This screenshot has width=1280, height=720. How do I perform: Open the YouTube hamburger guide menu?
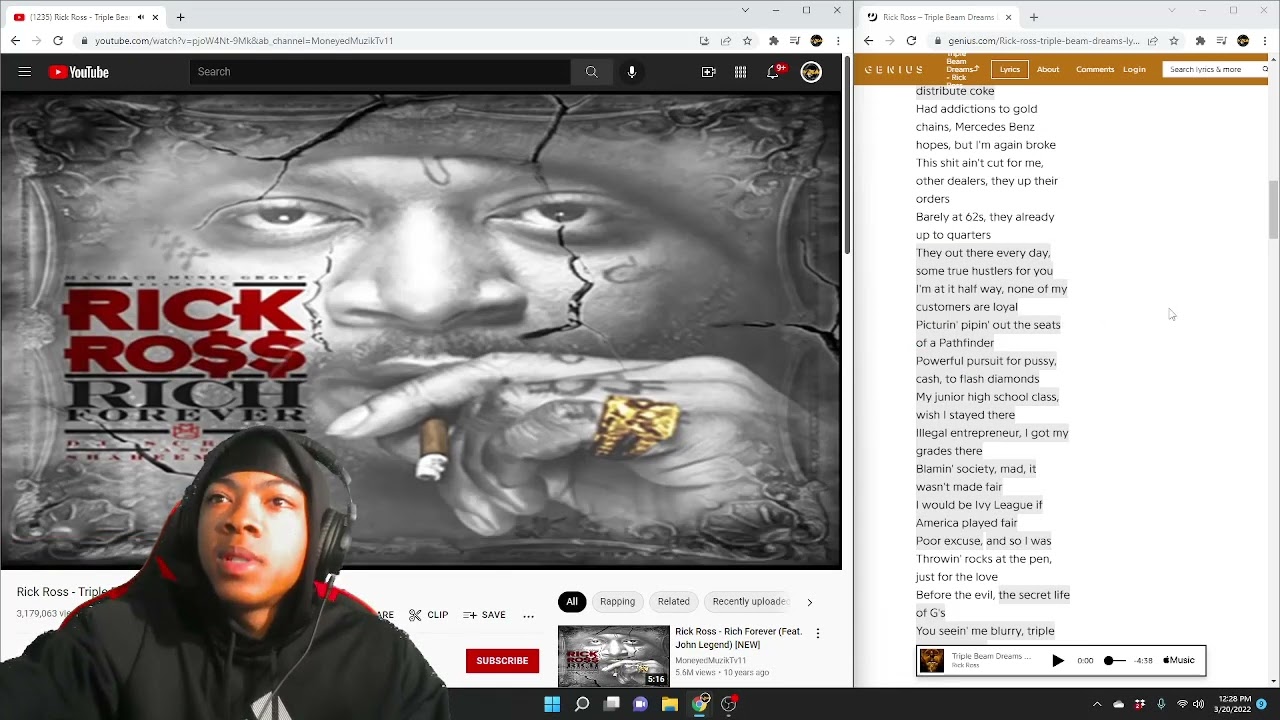point(25,72)
